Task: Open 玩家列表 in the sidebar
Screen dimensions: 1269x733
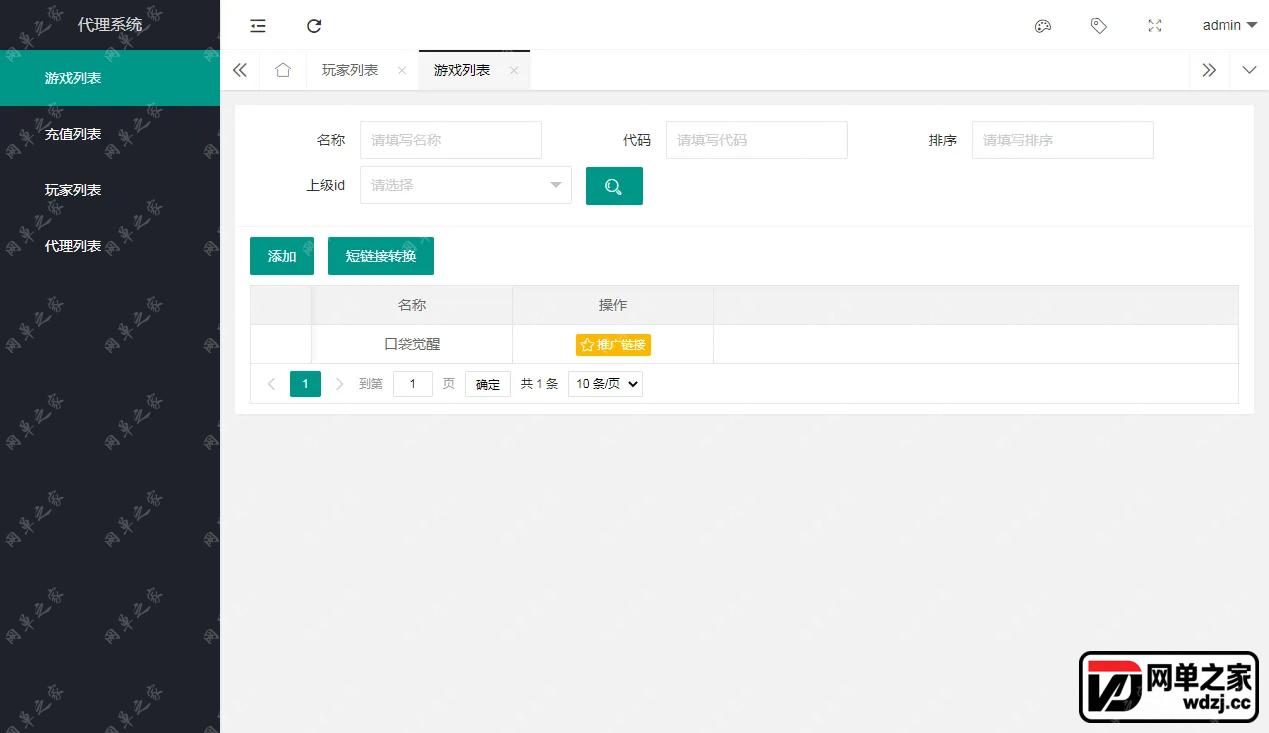Action: click(110, 190)
